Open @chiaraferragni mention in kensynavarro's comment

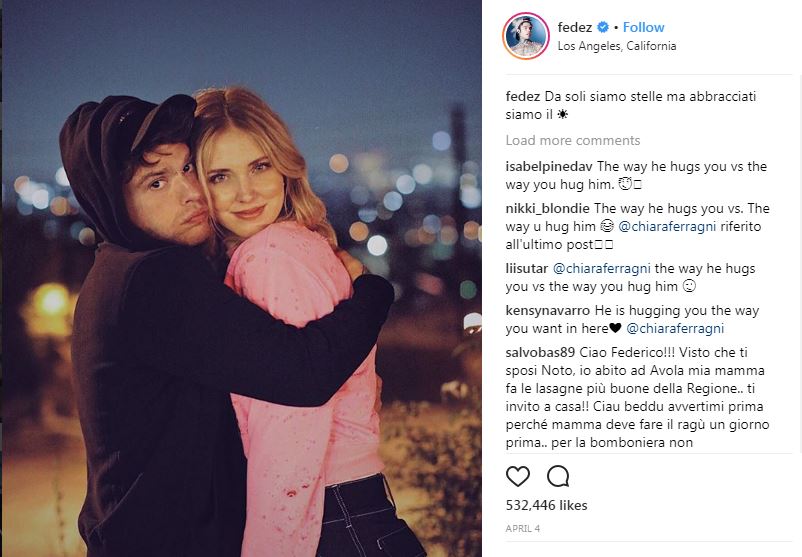[675, 328]
